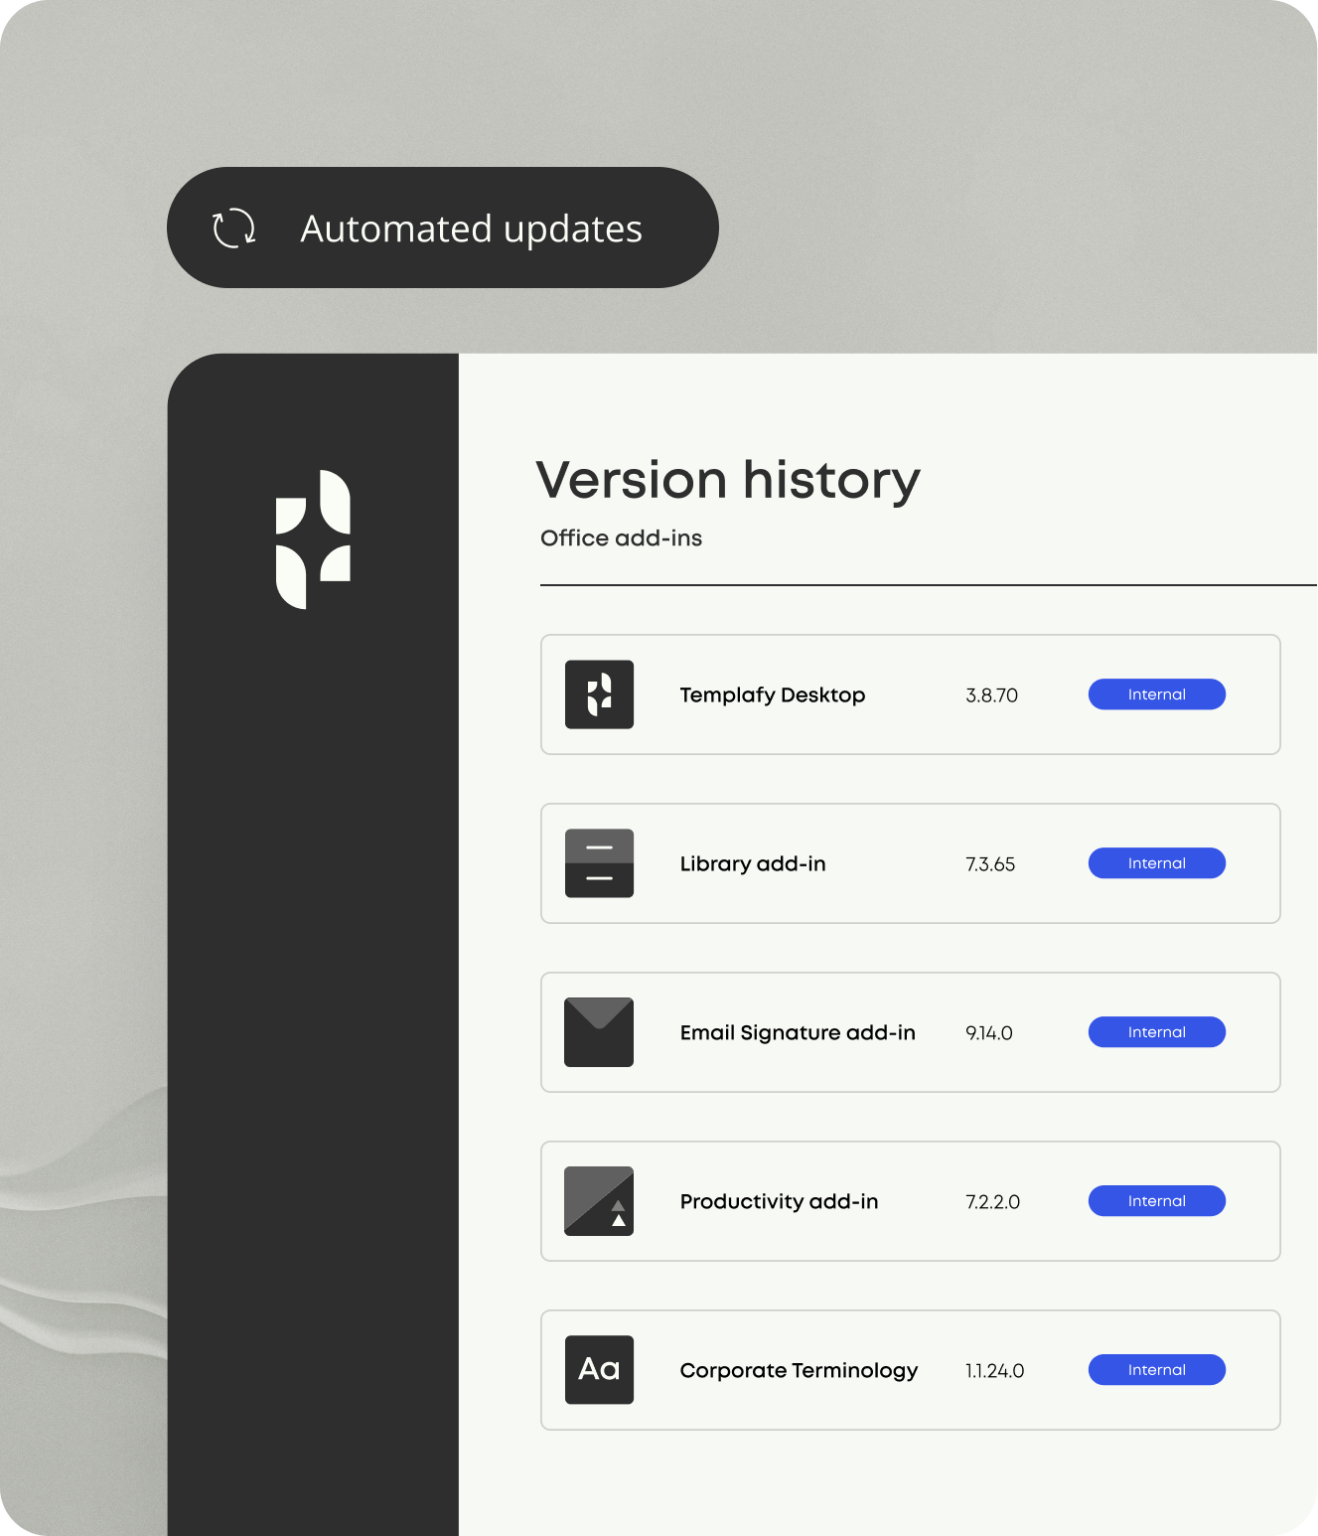Click the Internal badge on Templafy Desktop
The height and width of the screenshot is (1536, 1318).
[1156, 694]
